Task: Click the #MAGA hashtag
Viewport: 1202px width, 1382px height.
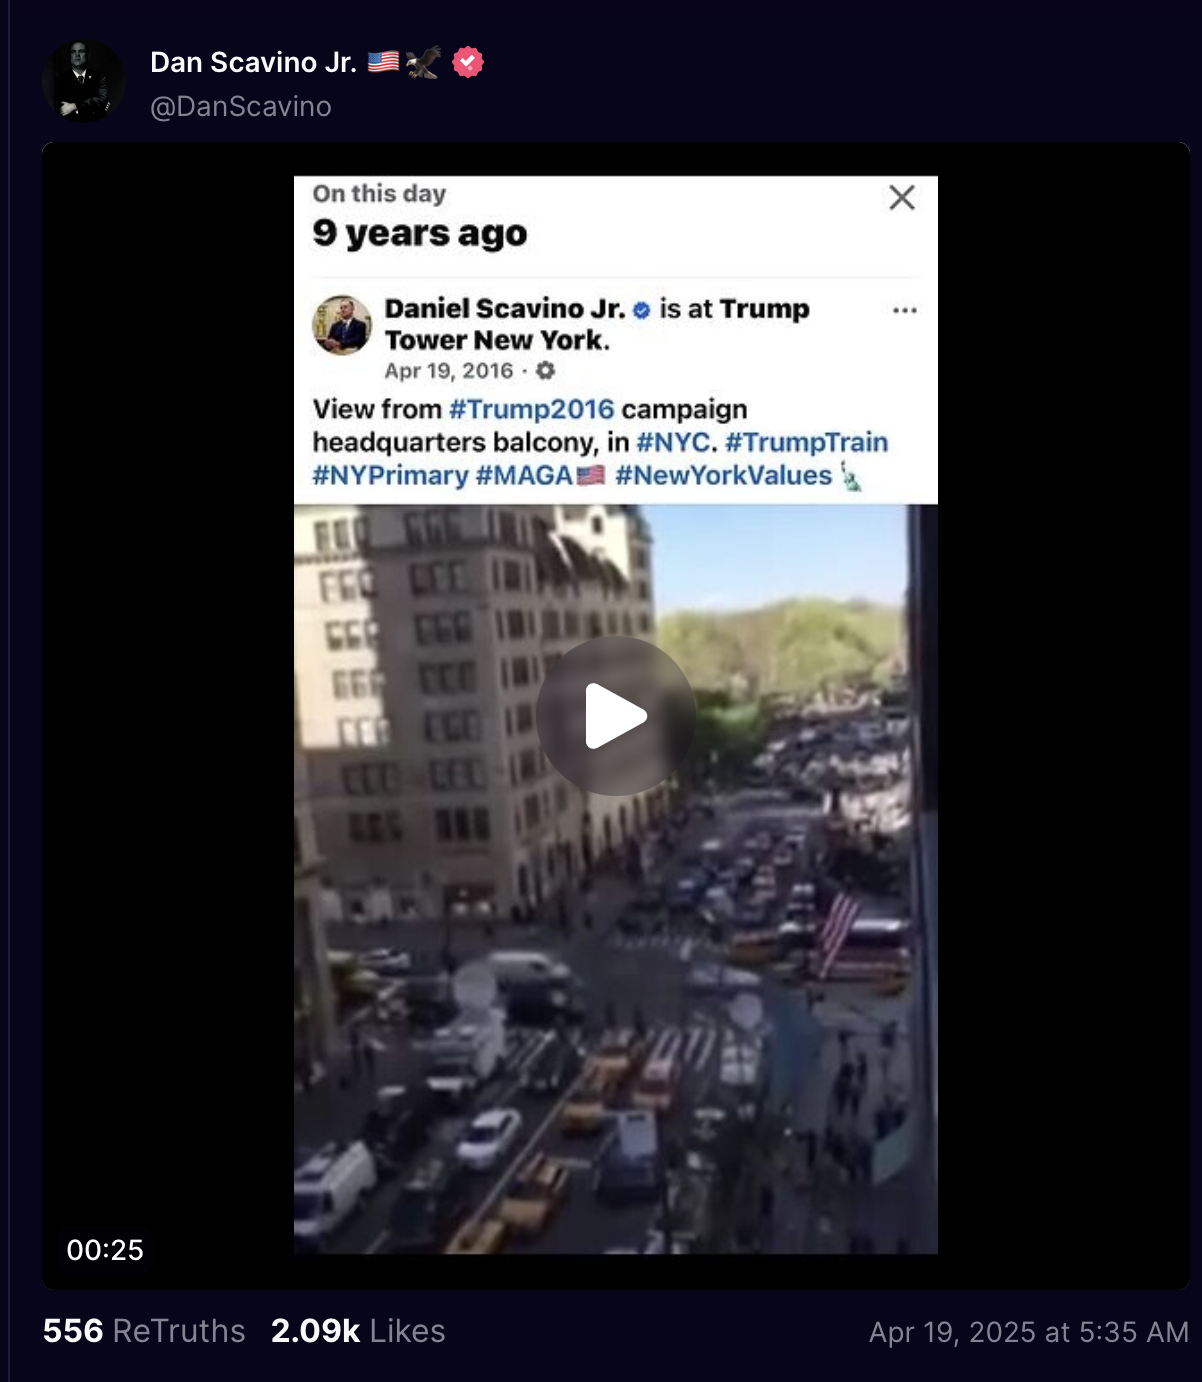Action: (x=524, y=475)
